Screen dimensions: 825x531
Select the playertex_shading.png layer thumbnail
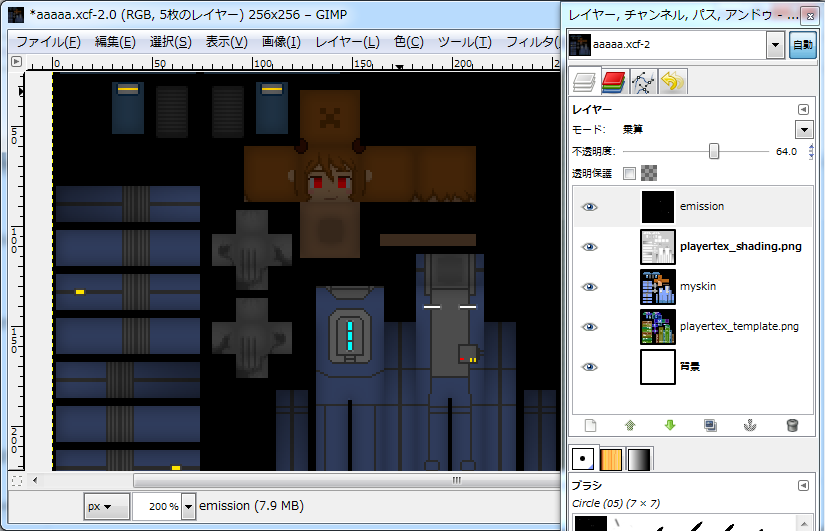(x=658, y=247)
